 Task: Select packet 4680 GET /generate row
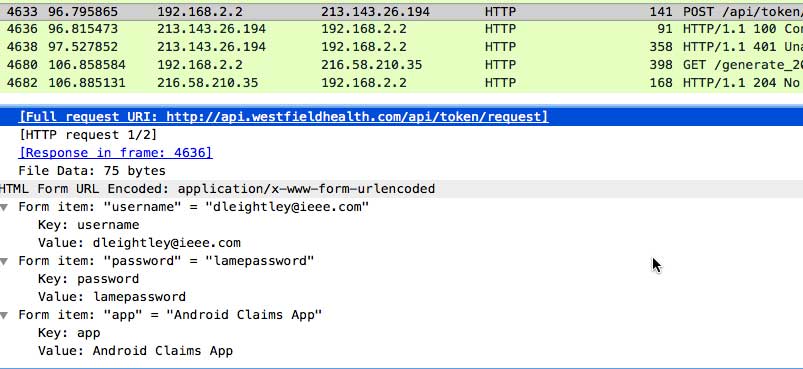[x=402, y=65]
